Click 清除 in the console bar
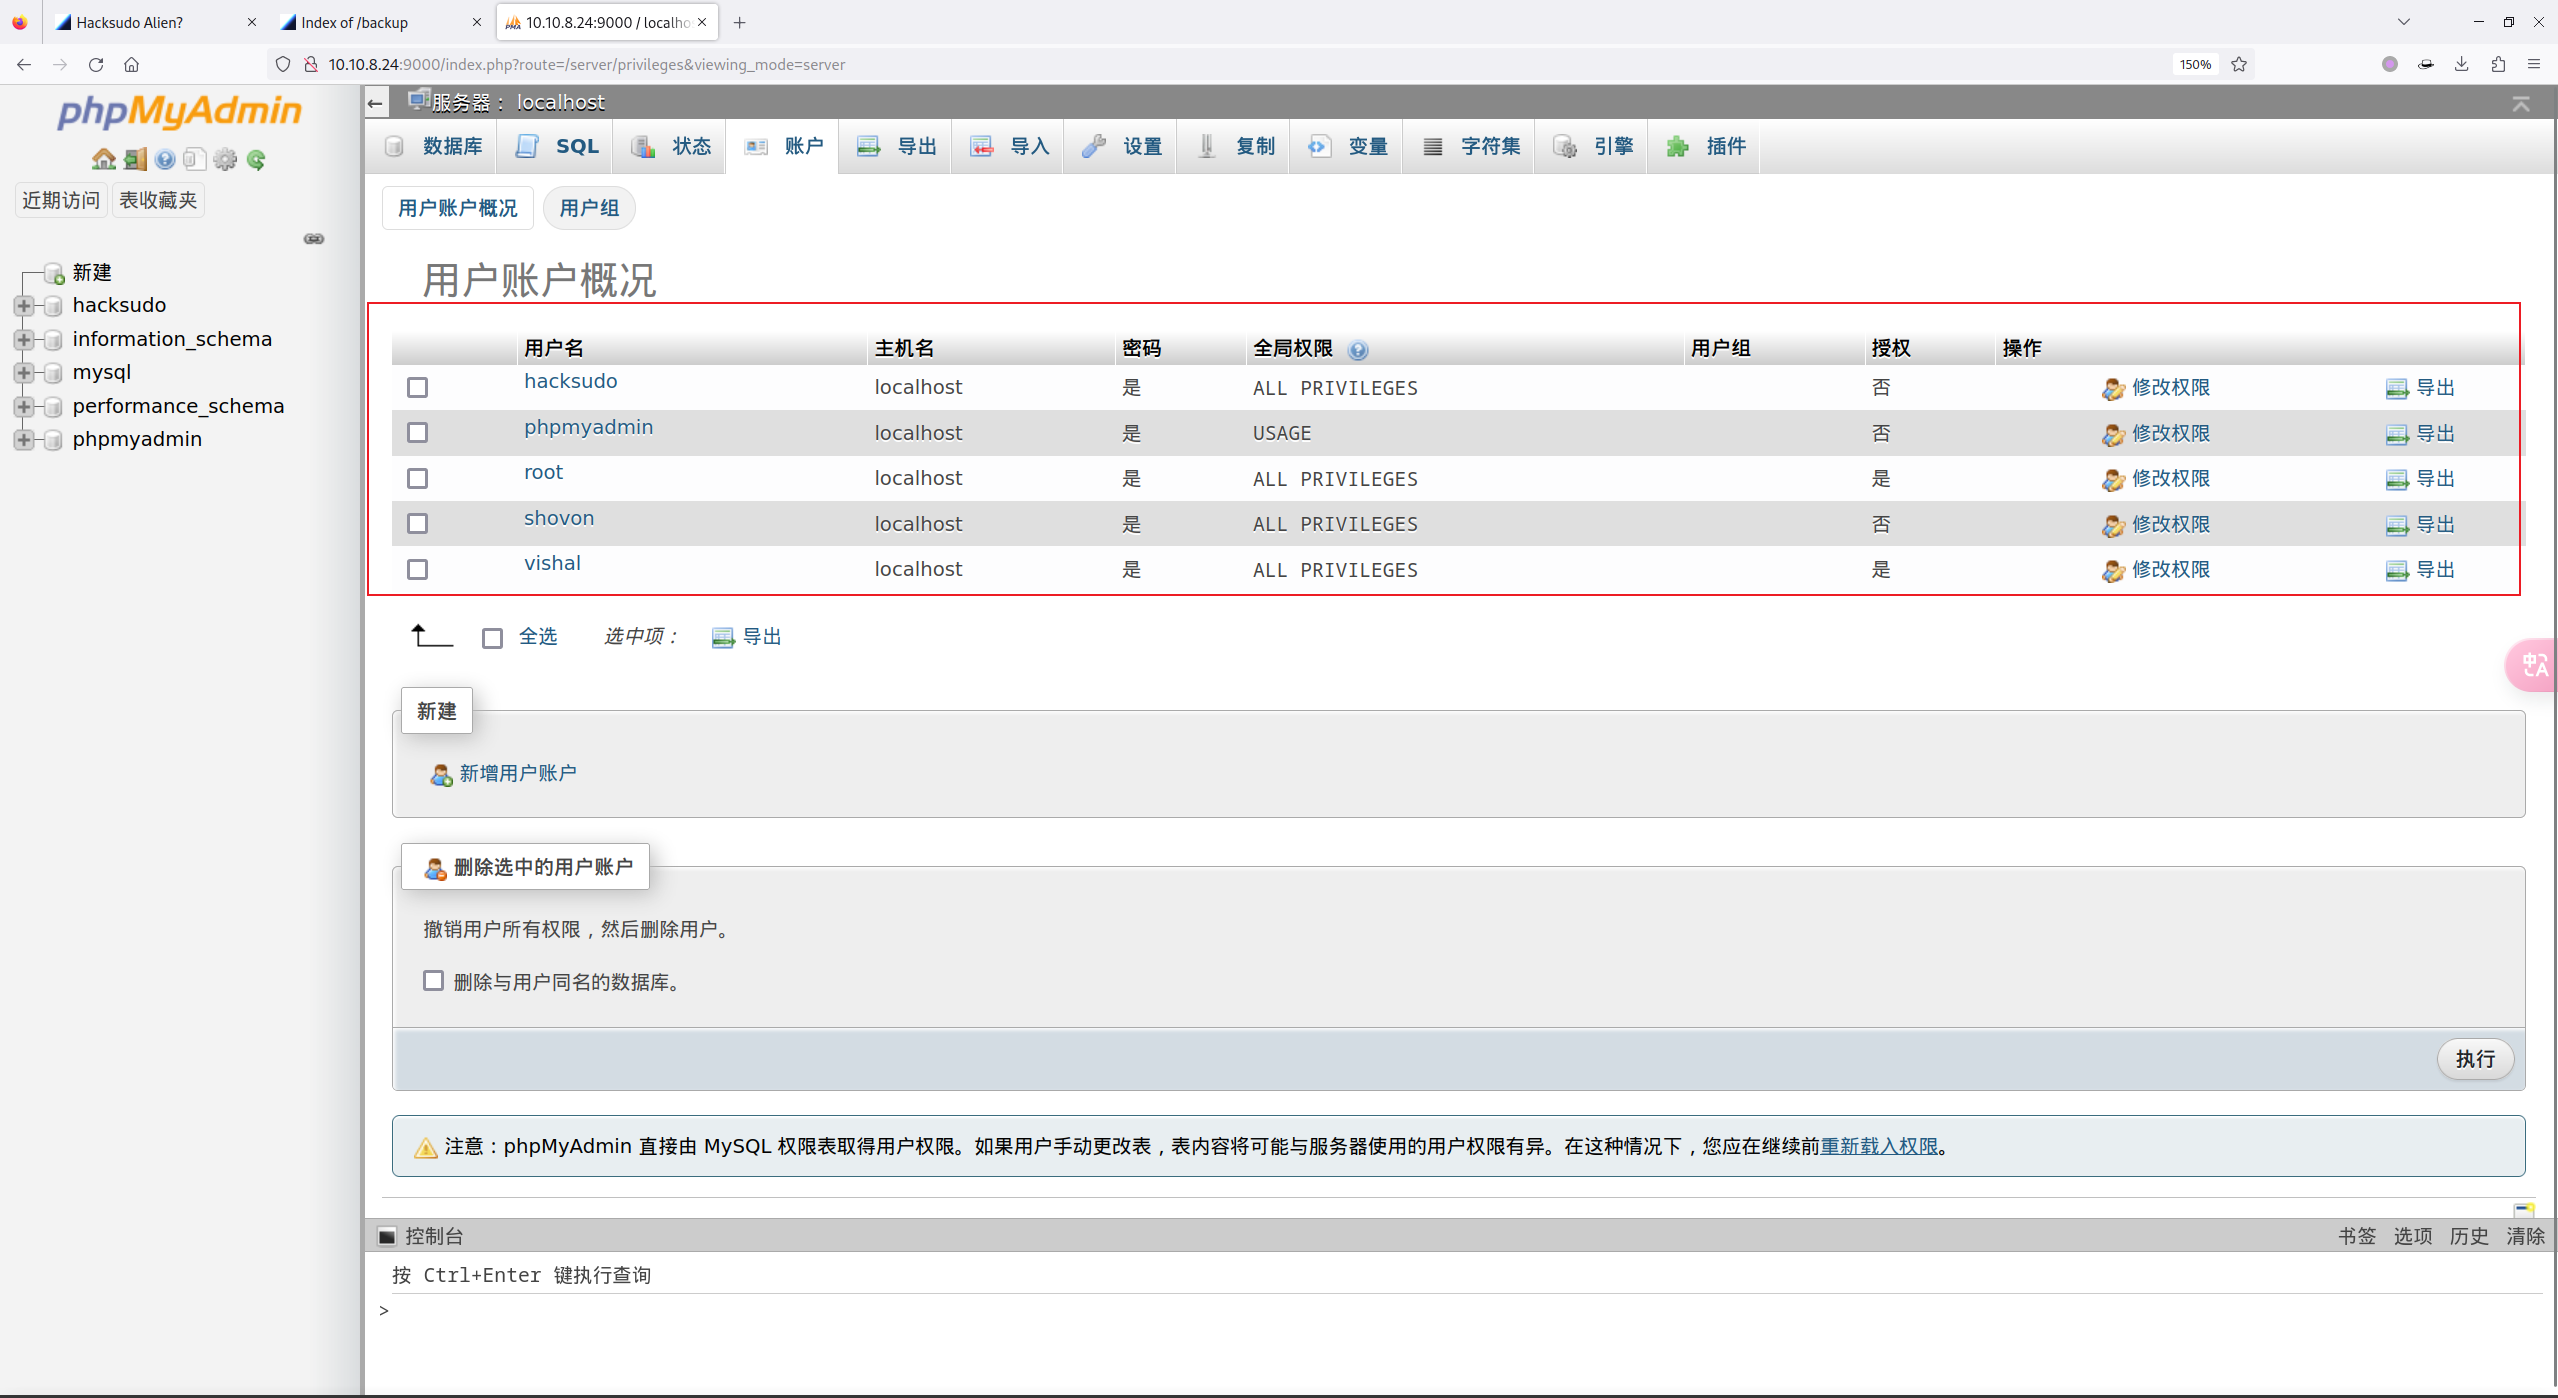 point(2525,1236)
